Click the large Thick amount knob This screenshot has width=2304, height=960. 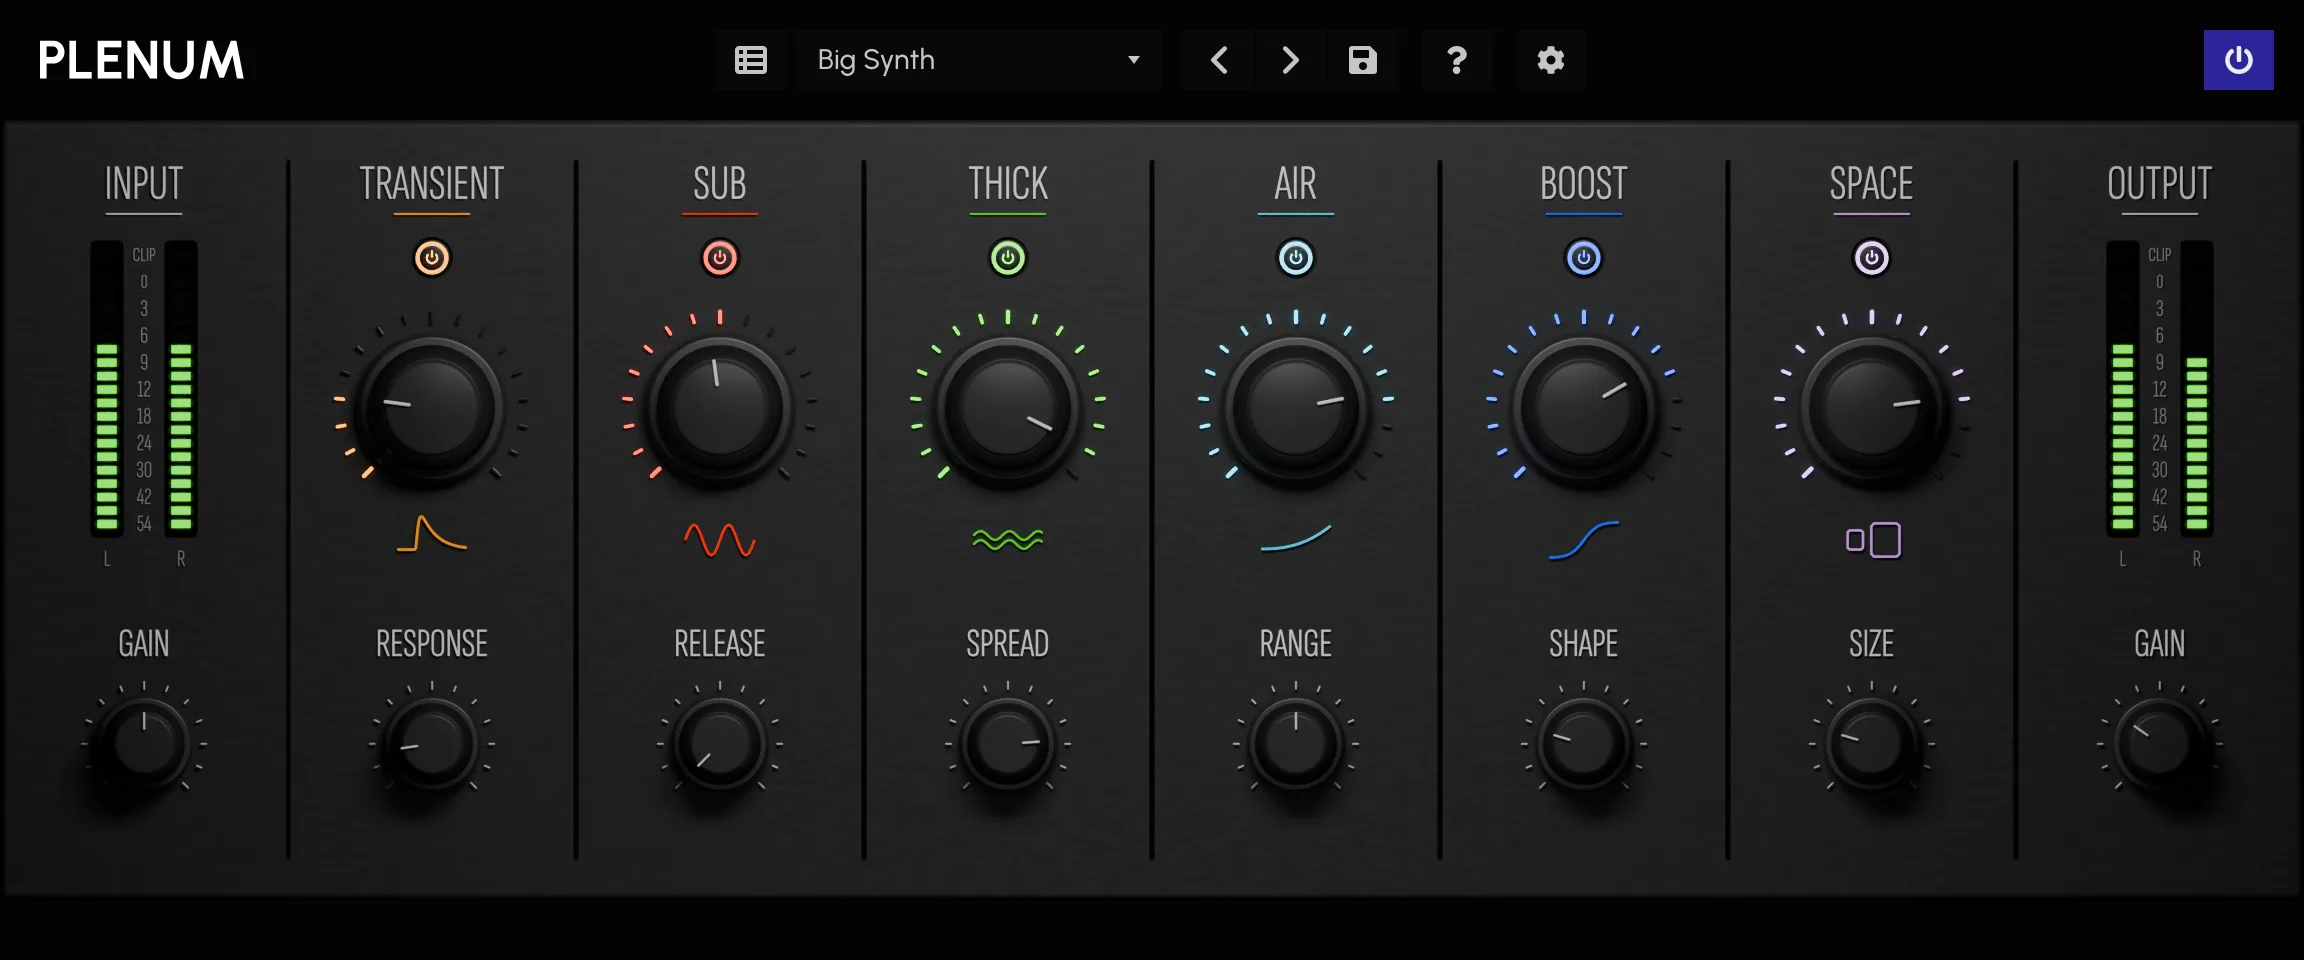pos(1008,410)
